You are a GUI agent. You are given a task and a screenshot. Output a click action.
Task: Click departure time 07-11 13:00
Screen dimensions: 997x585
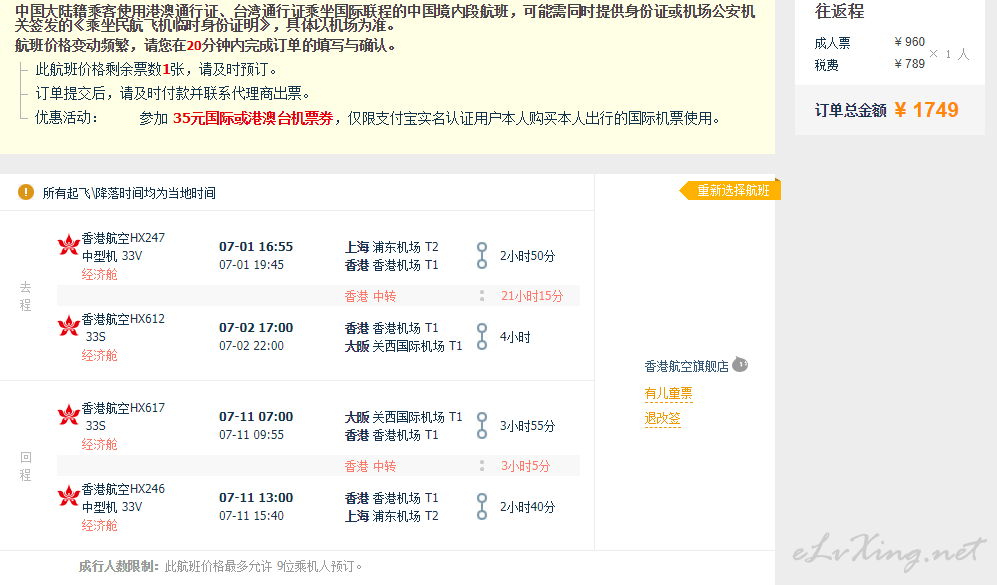[x=256, y=498]
